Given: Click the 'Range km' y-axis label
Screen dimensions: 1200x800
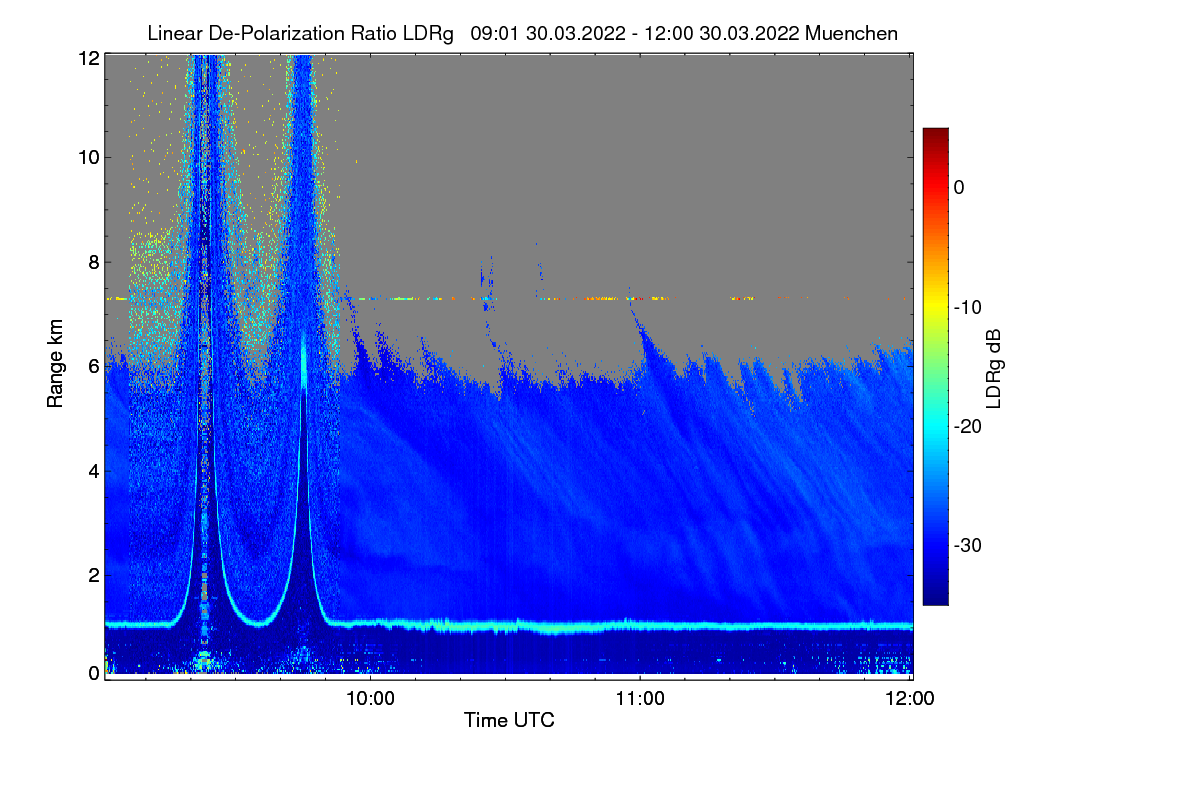Looking at the screenshot, I should click(x=55, y=364).
